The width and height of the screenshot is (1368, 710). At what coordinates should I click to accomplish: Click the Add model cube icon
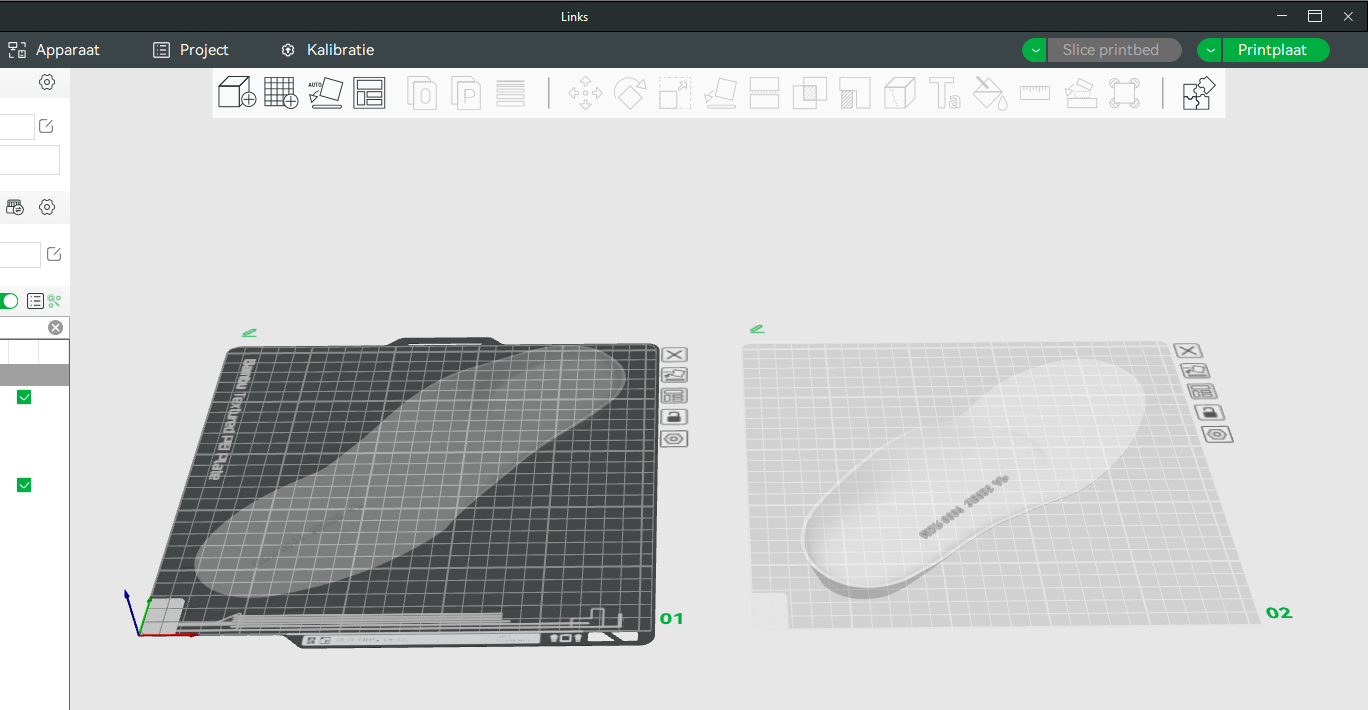point(237,92)
